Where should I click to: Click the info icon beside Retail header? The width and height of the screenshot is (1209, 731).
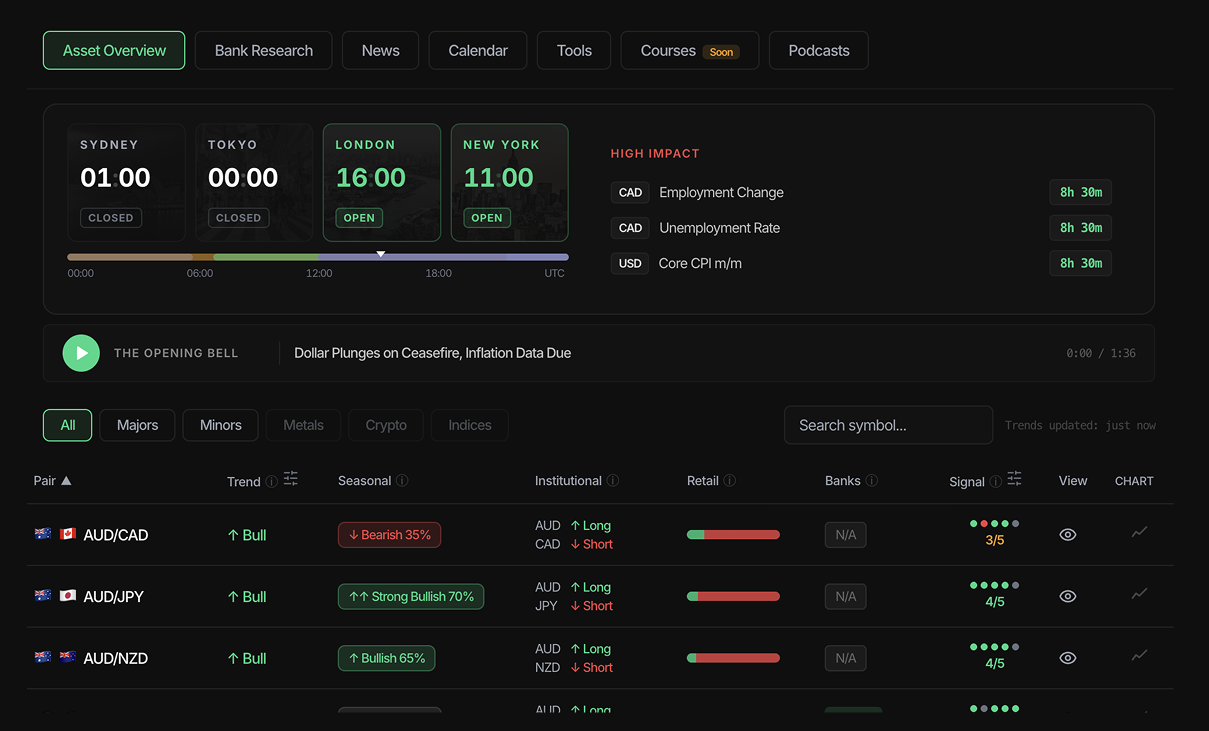point(730,480)
